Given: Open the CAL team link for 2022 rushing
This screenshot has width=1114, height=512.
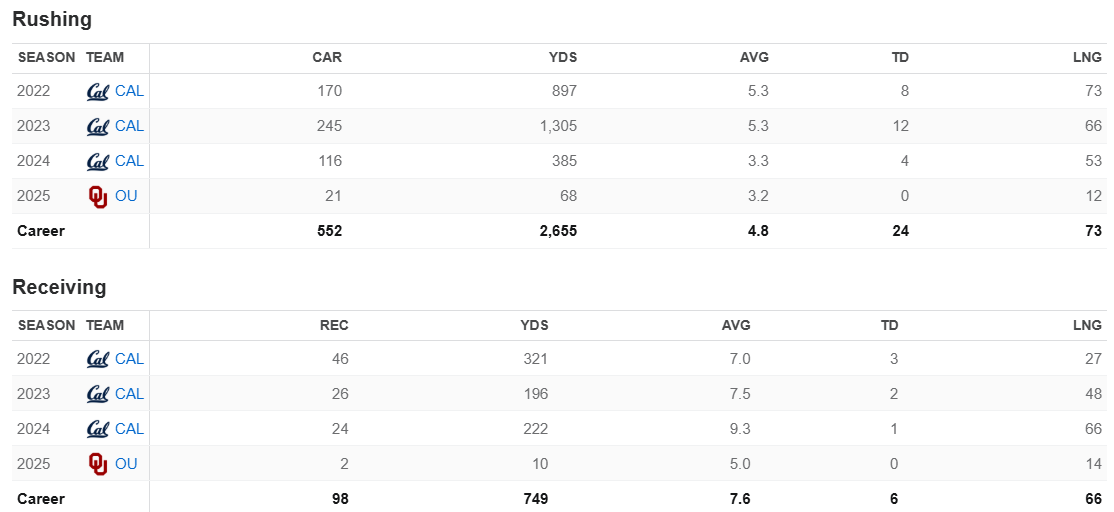Looking at the screenshot, I should click(129, 91).
